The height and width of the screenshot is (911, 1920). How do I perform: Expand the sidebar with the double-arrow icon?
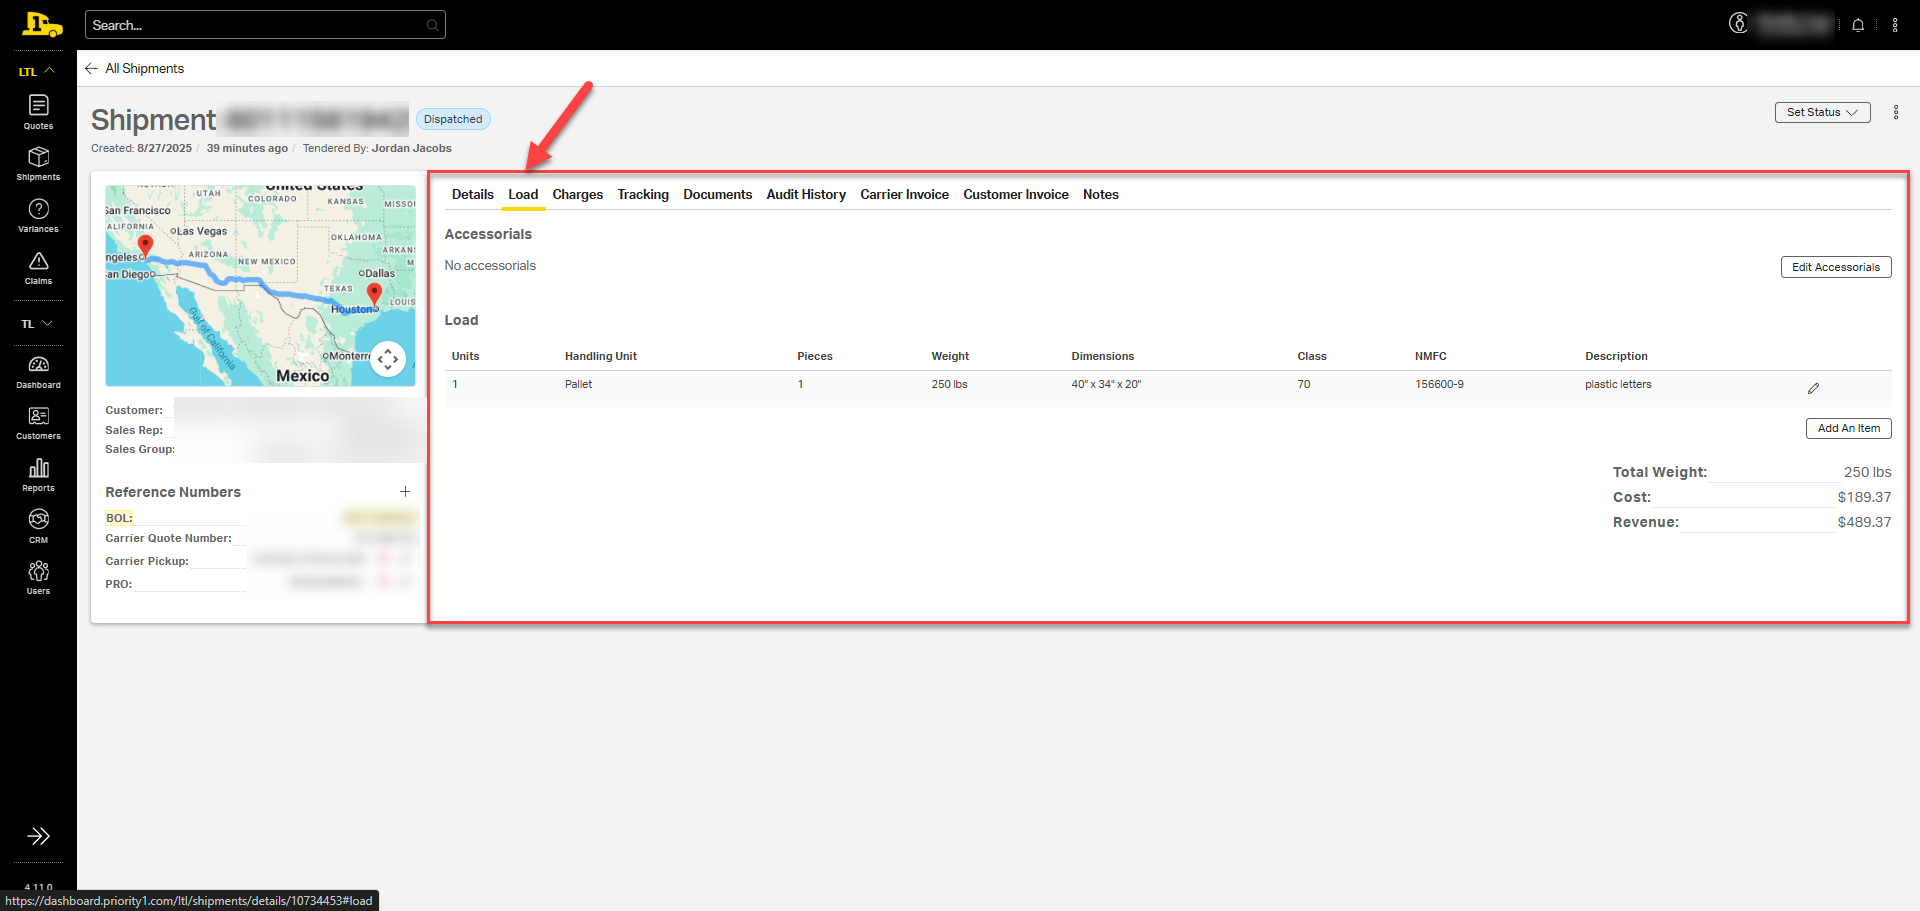click(38, 836)
